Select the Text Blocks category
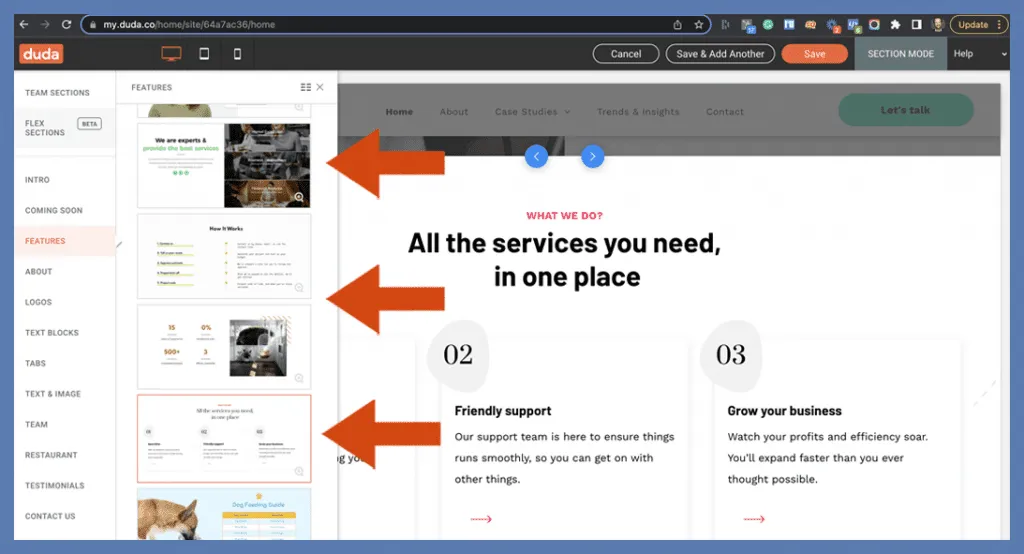The height and width of the screenshot is (554, 1024). (x=52, y=333)
